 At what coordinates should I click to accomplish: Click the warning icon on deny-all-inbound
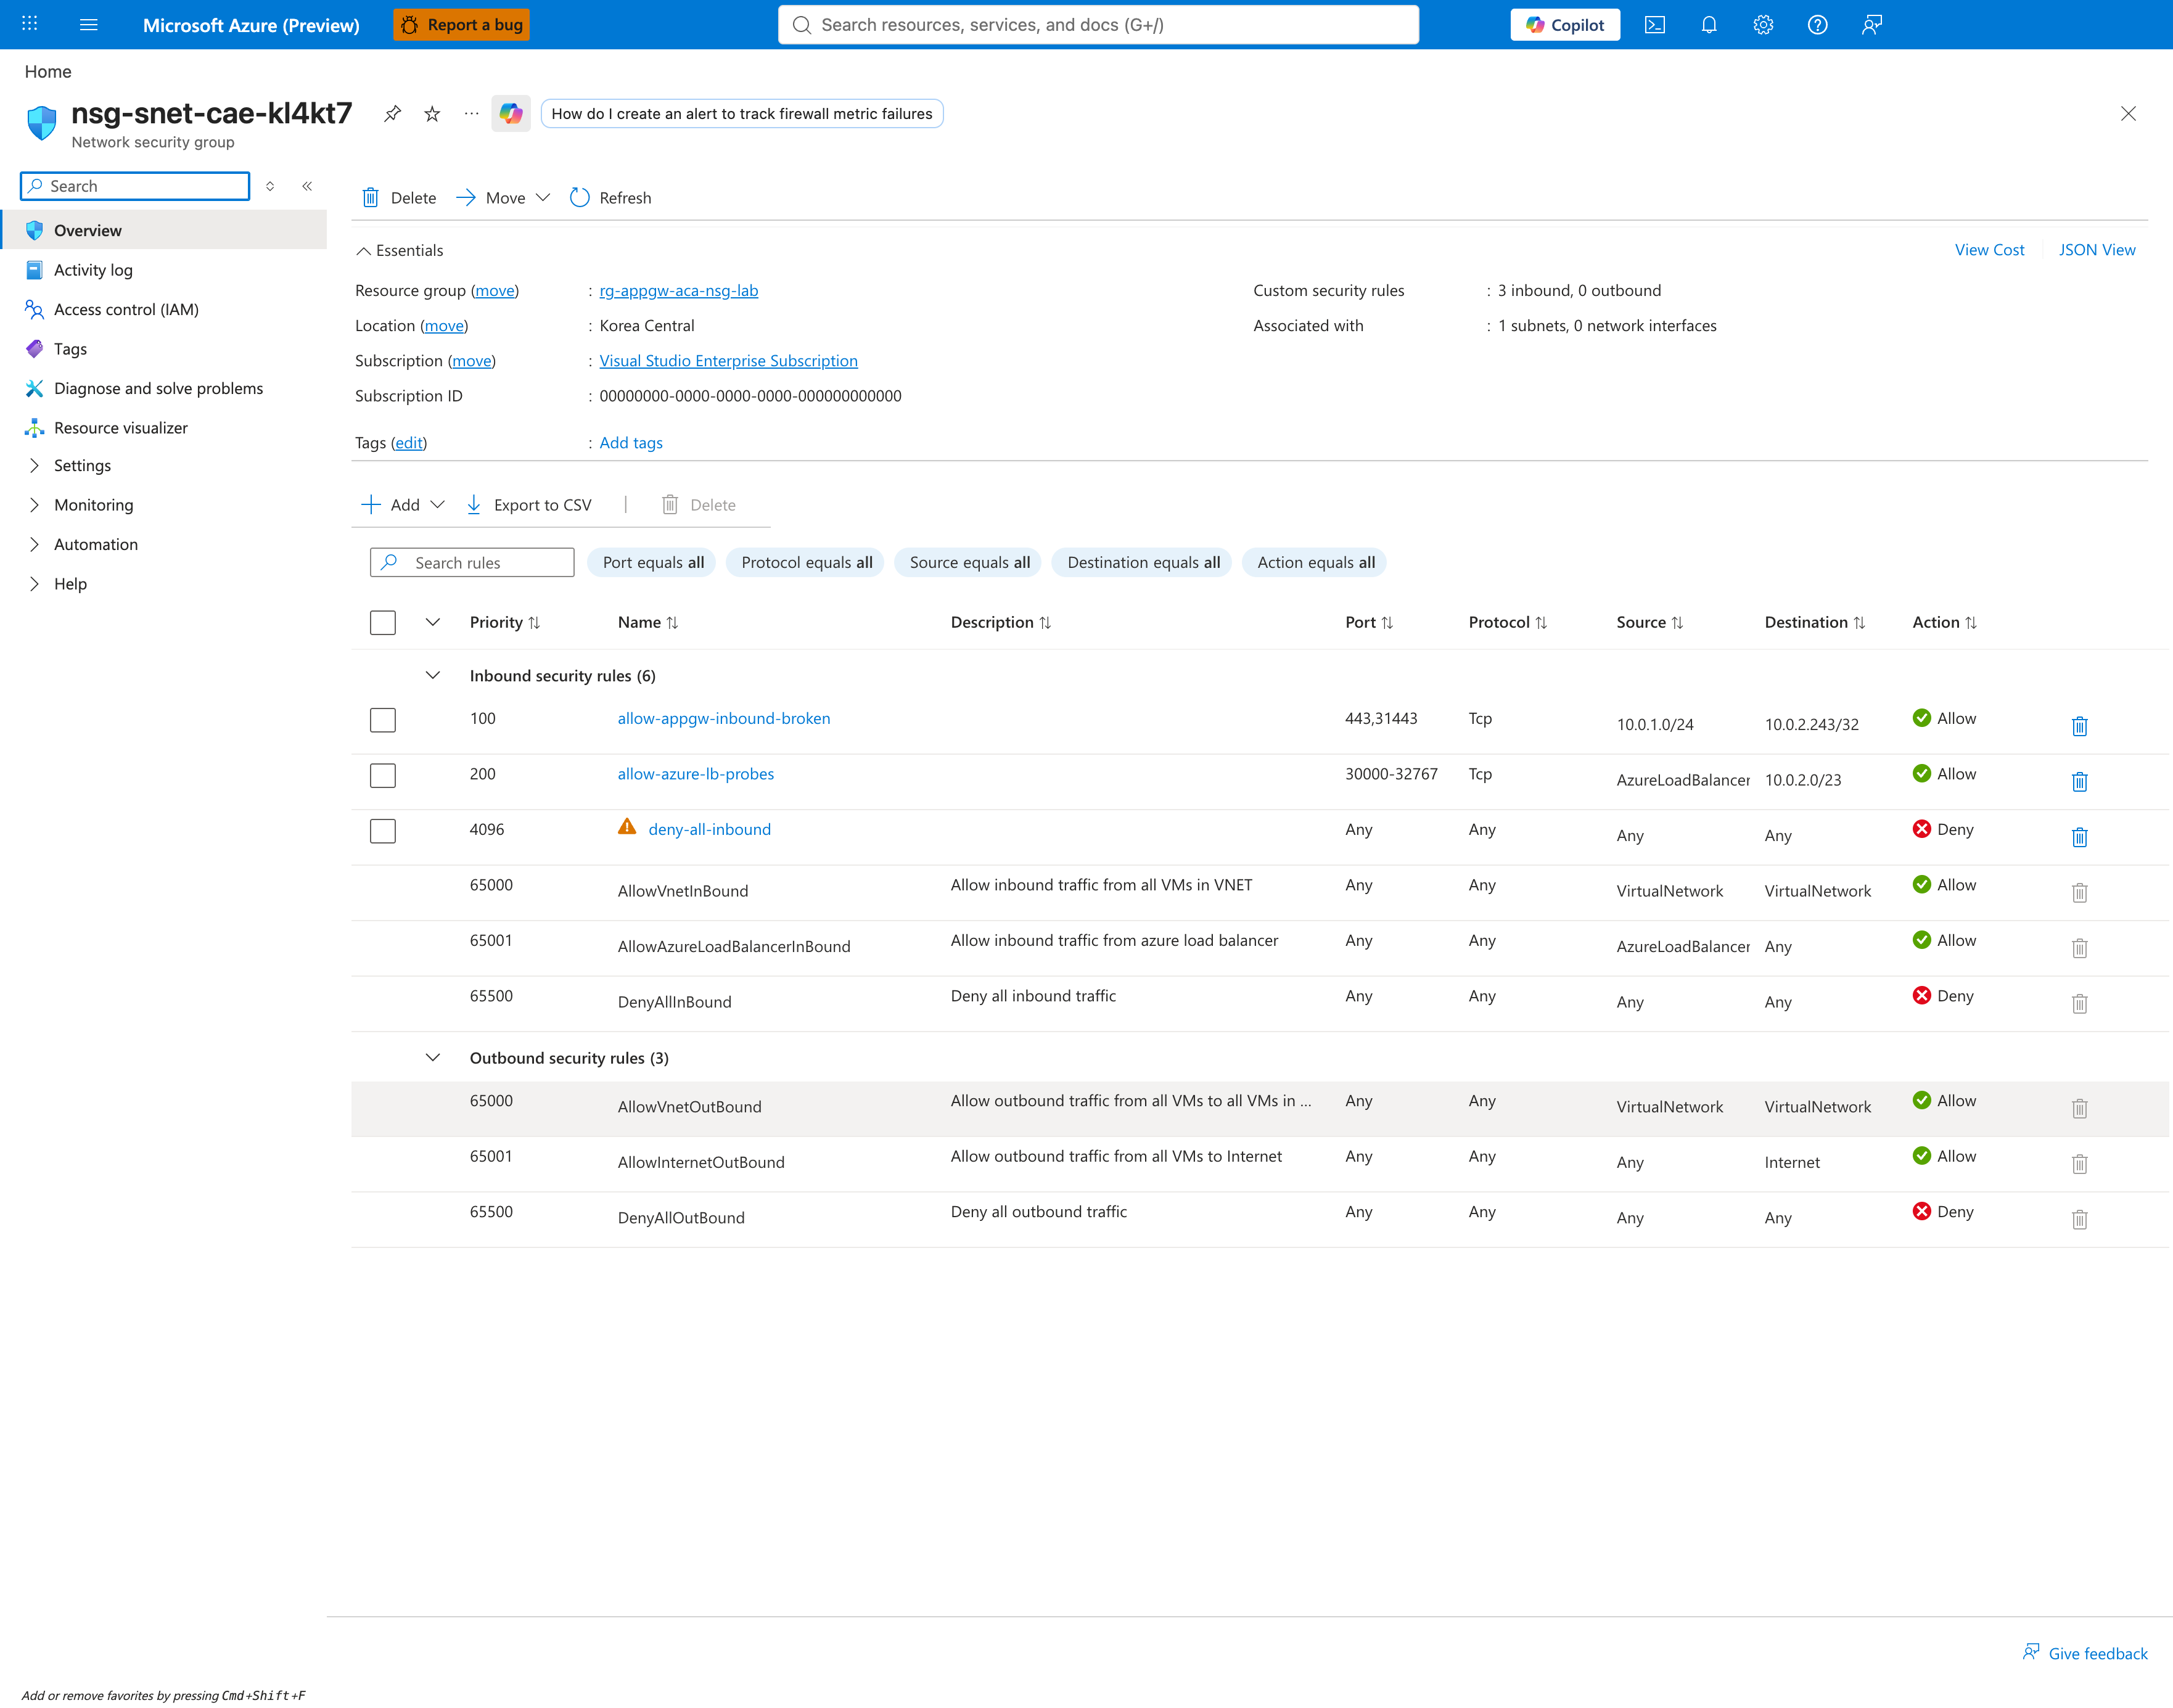627,827
